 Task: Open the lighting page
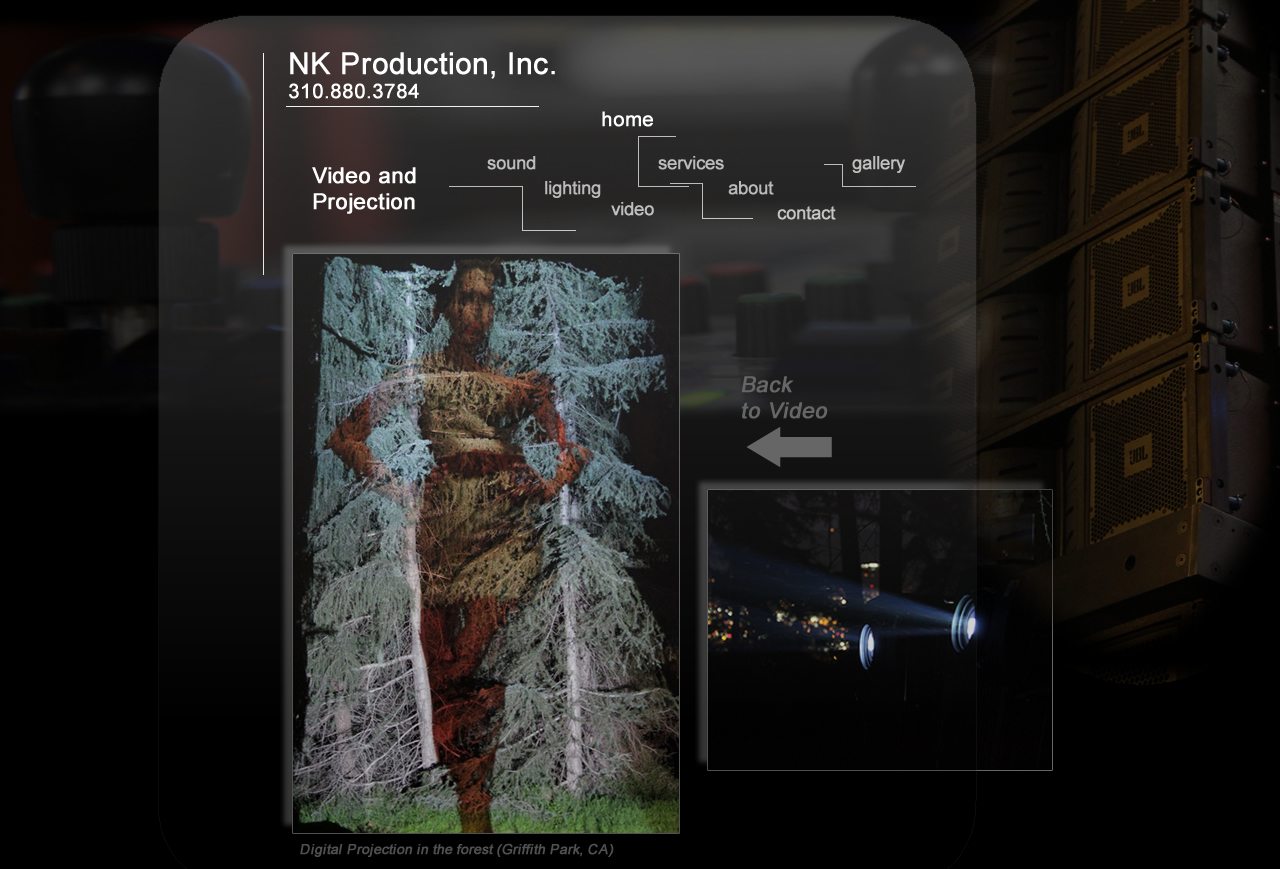tap(572, 189)
